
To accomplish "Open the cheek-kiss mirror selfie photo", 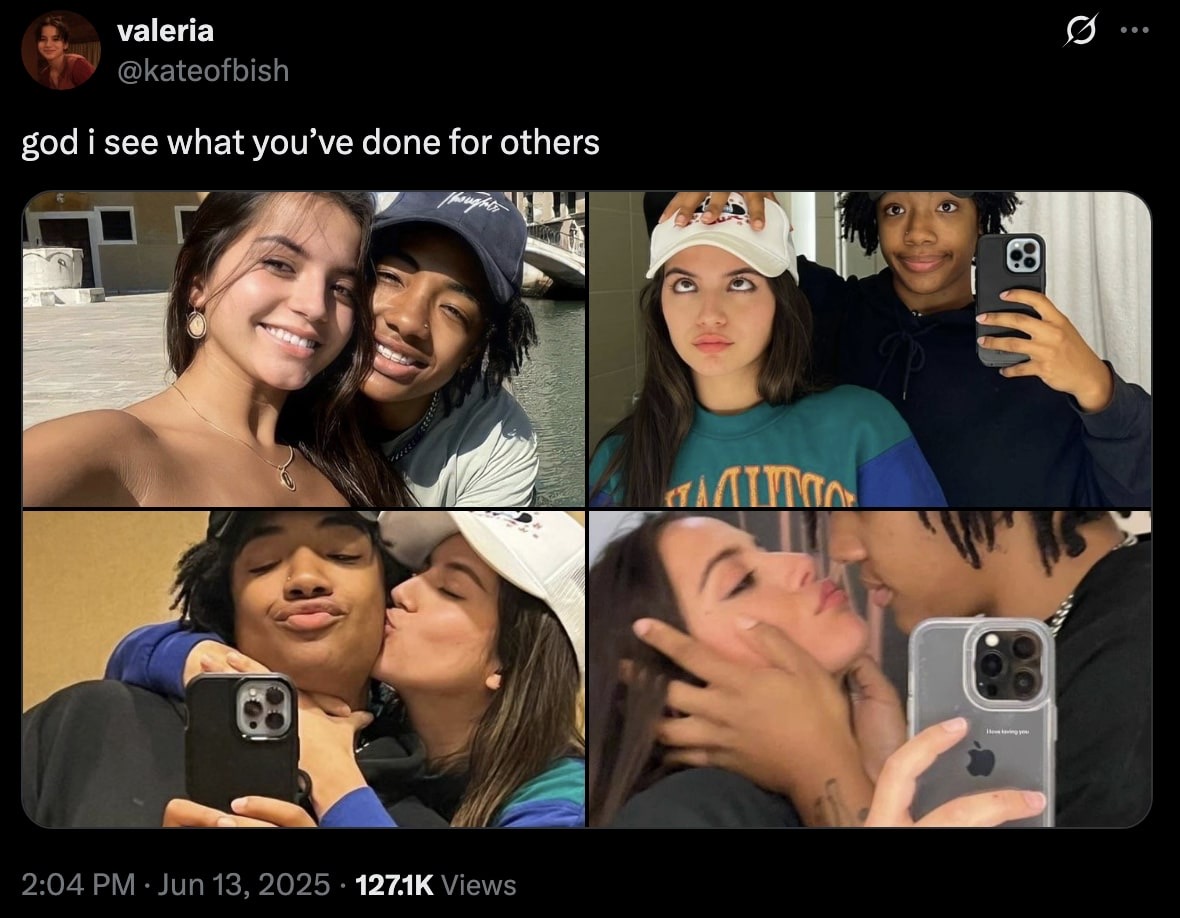I will click(x=304, y=669).
